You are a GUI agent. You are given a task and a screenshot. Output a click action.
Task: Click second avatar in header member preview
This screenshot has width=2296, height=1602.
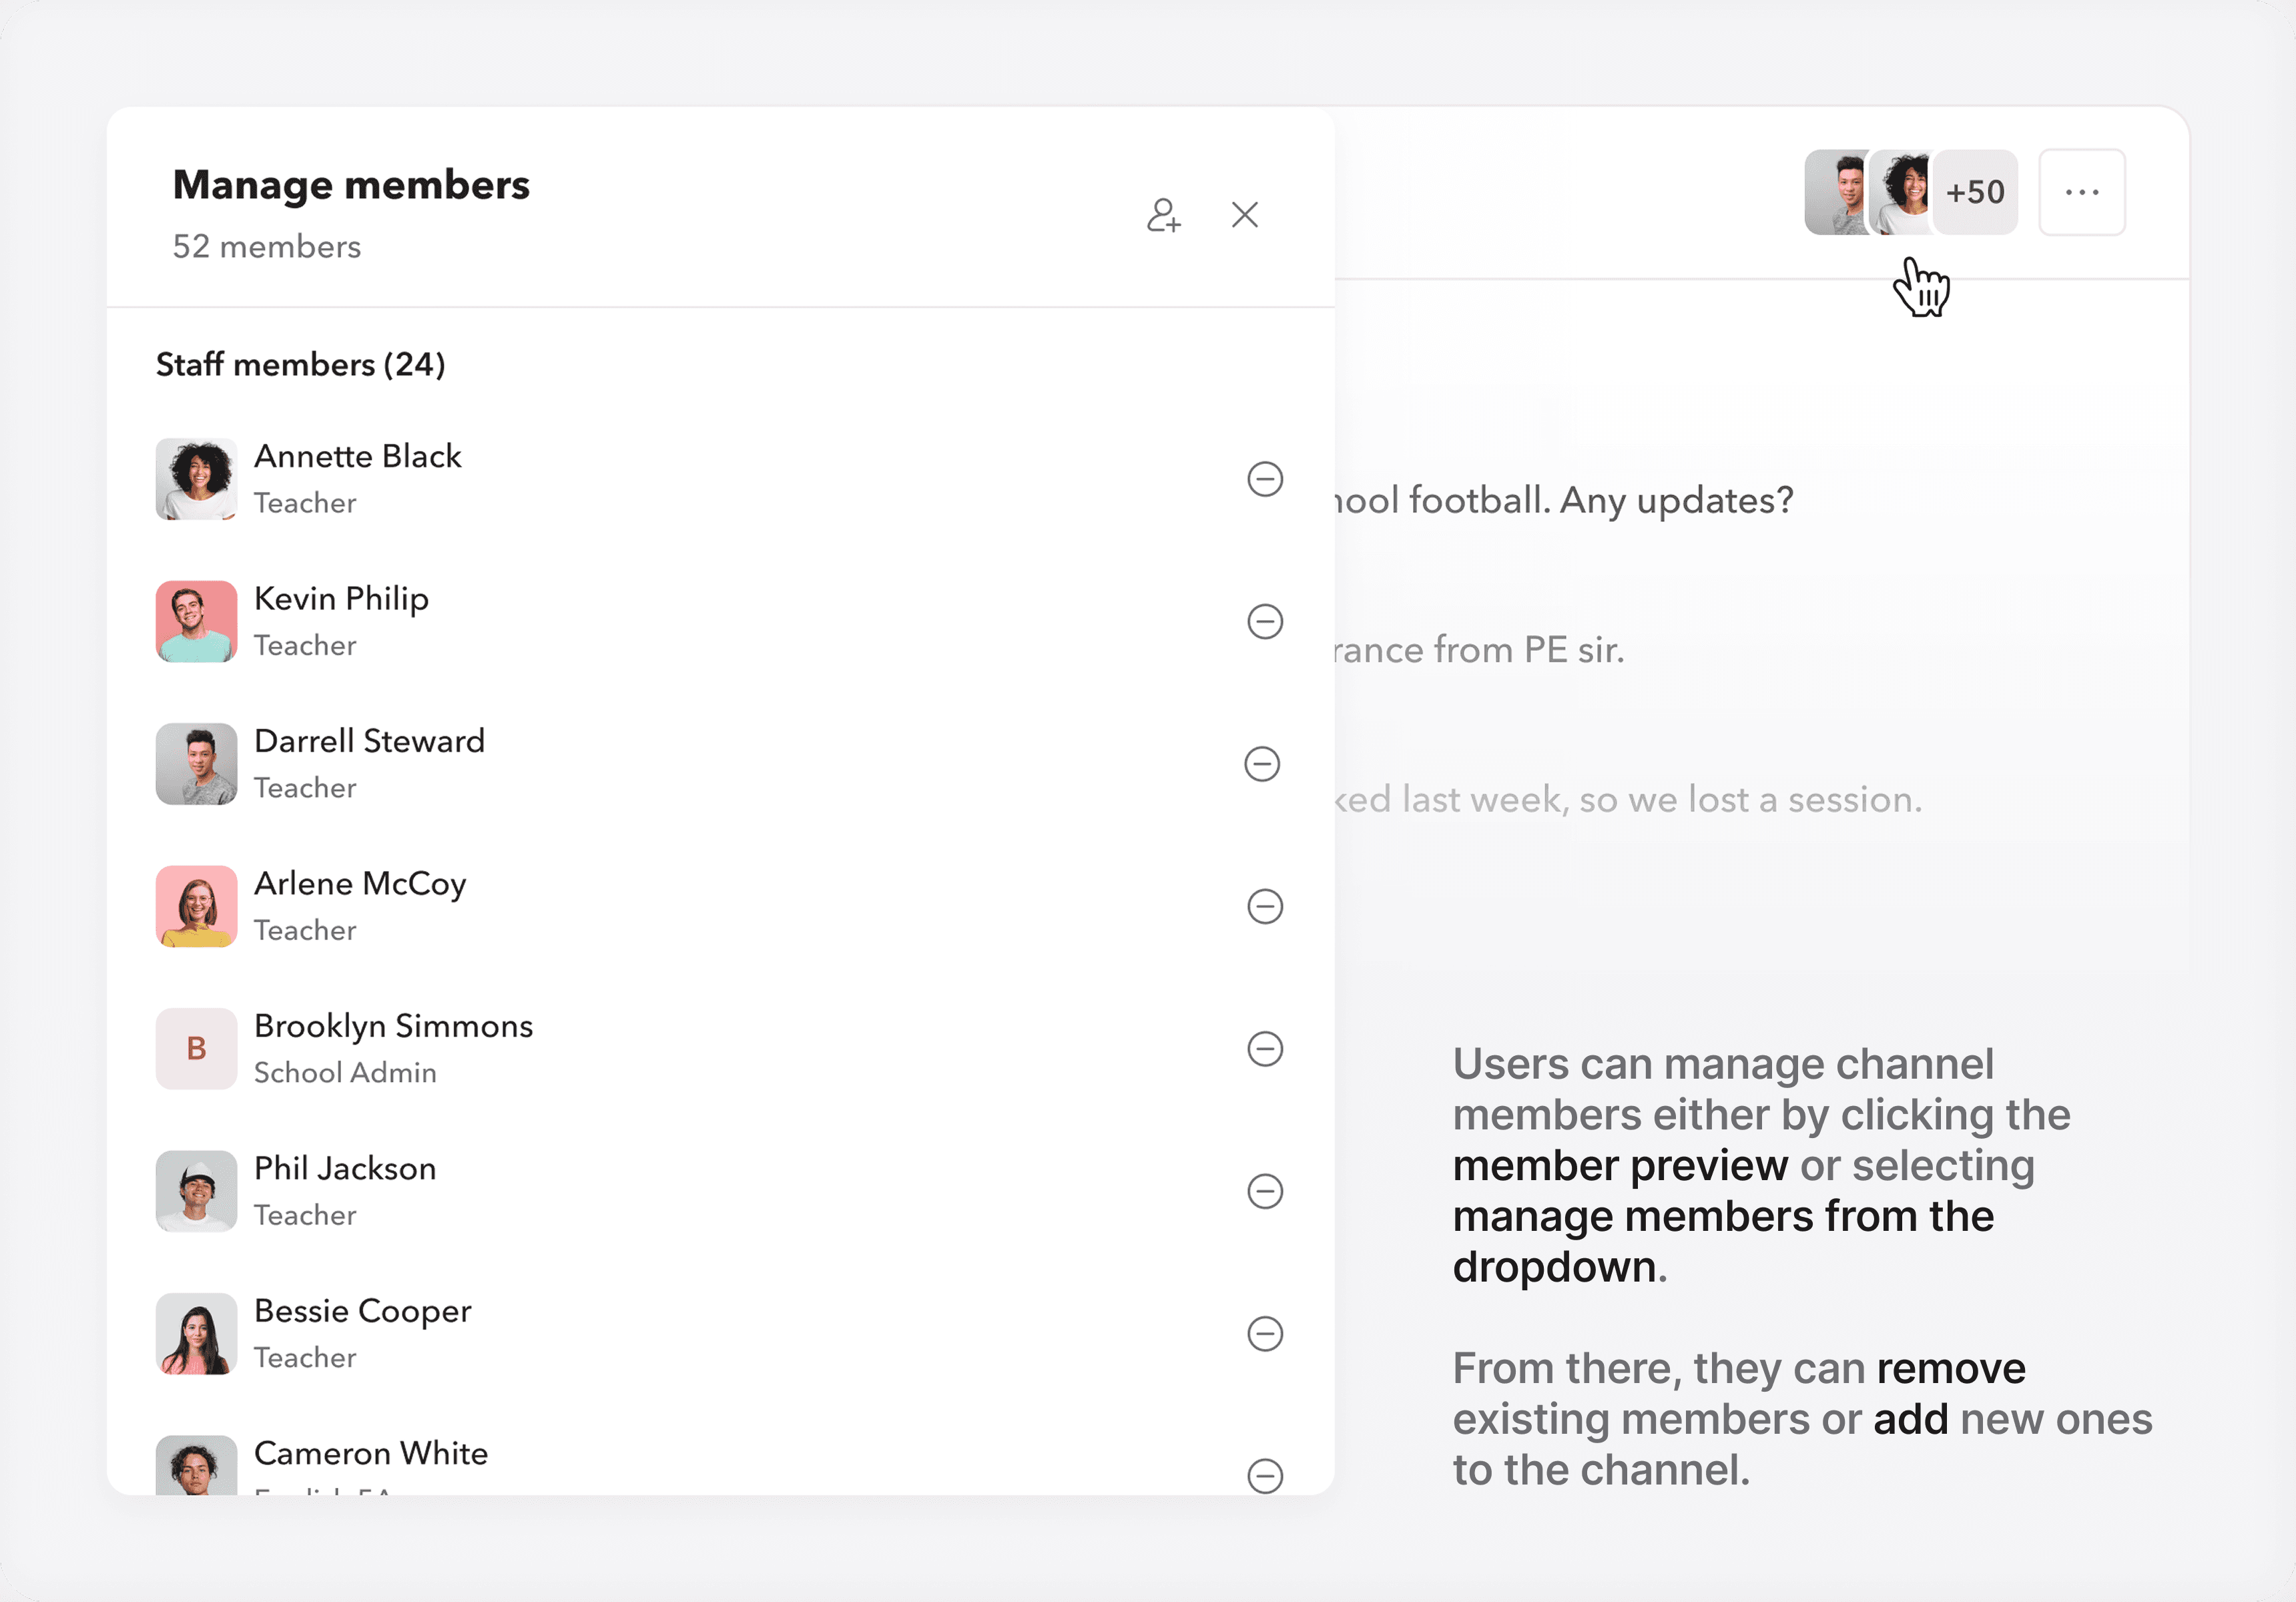point(1902,192)
